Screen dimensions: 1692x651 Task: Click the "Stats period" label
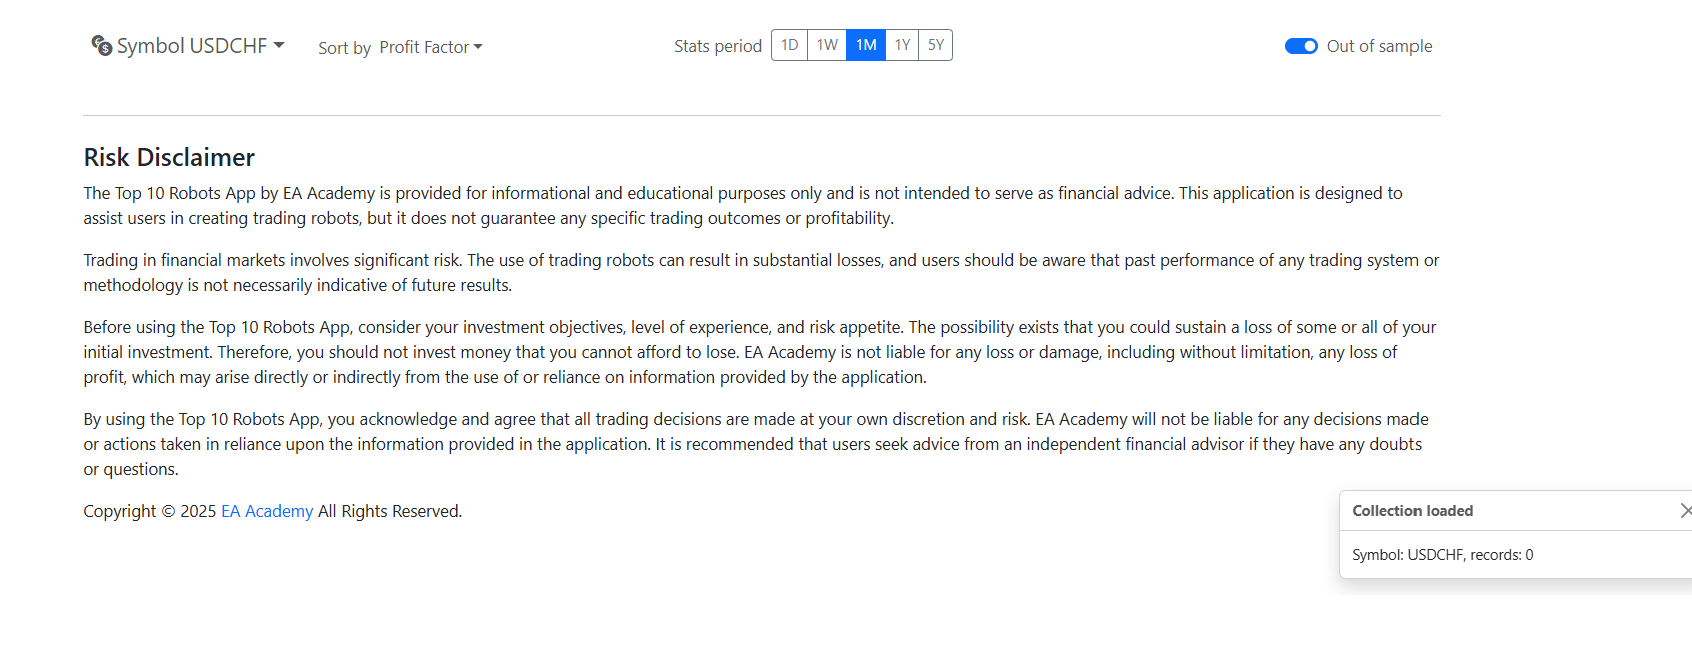pyautogui.click(x=718, y=46)
